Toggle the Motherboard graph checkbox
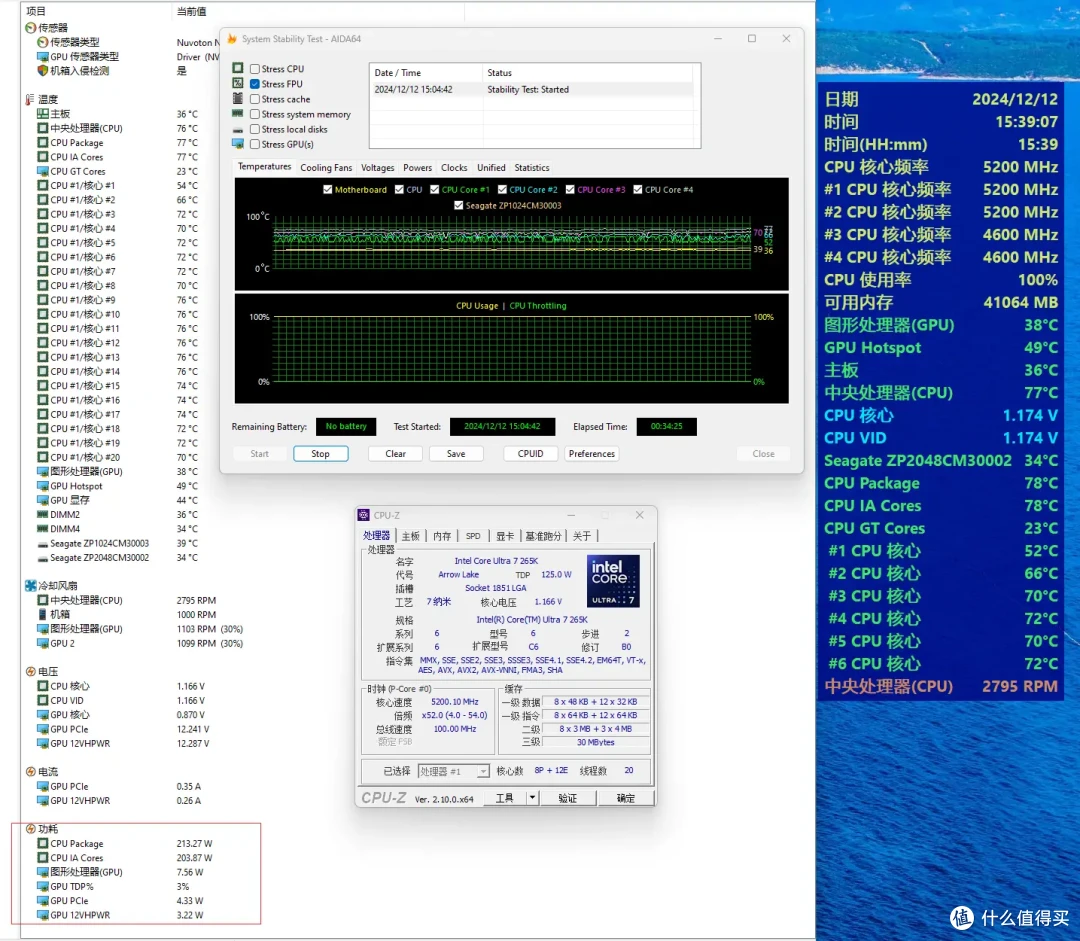The image size is (1080, 941). click(328, 189)
